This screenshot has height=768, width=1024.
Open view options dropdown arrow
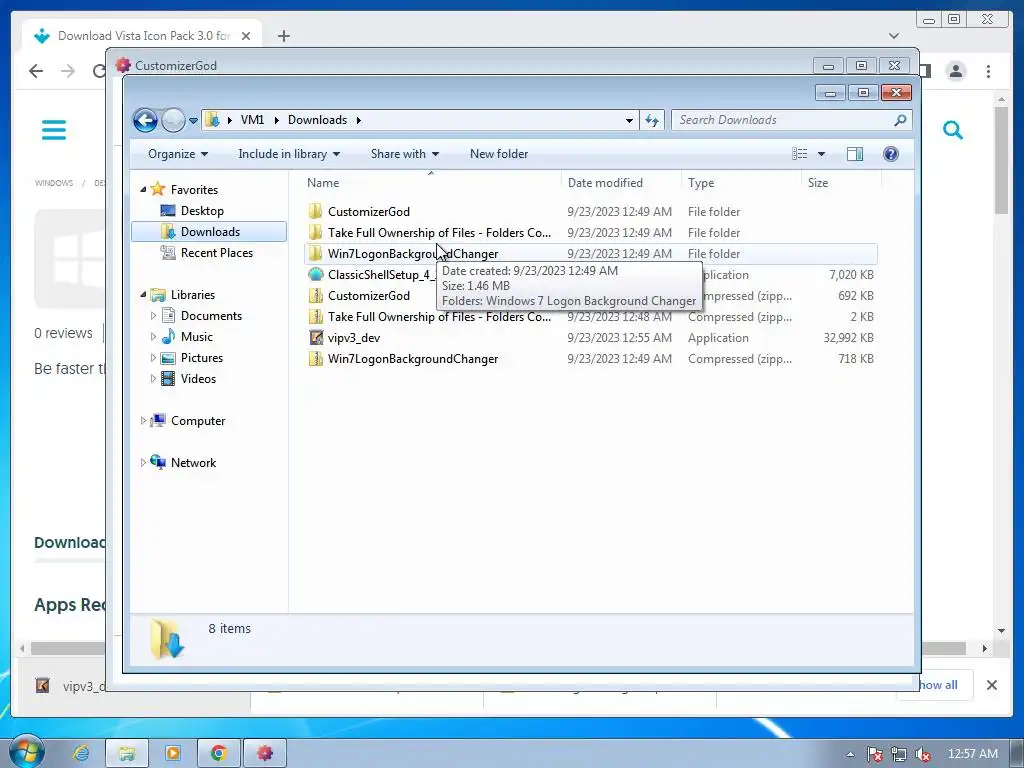[x=822, y=154]
